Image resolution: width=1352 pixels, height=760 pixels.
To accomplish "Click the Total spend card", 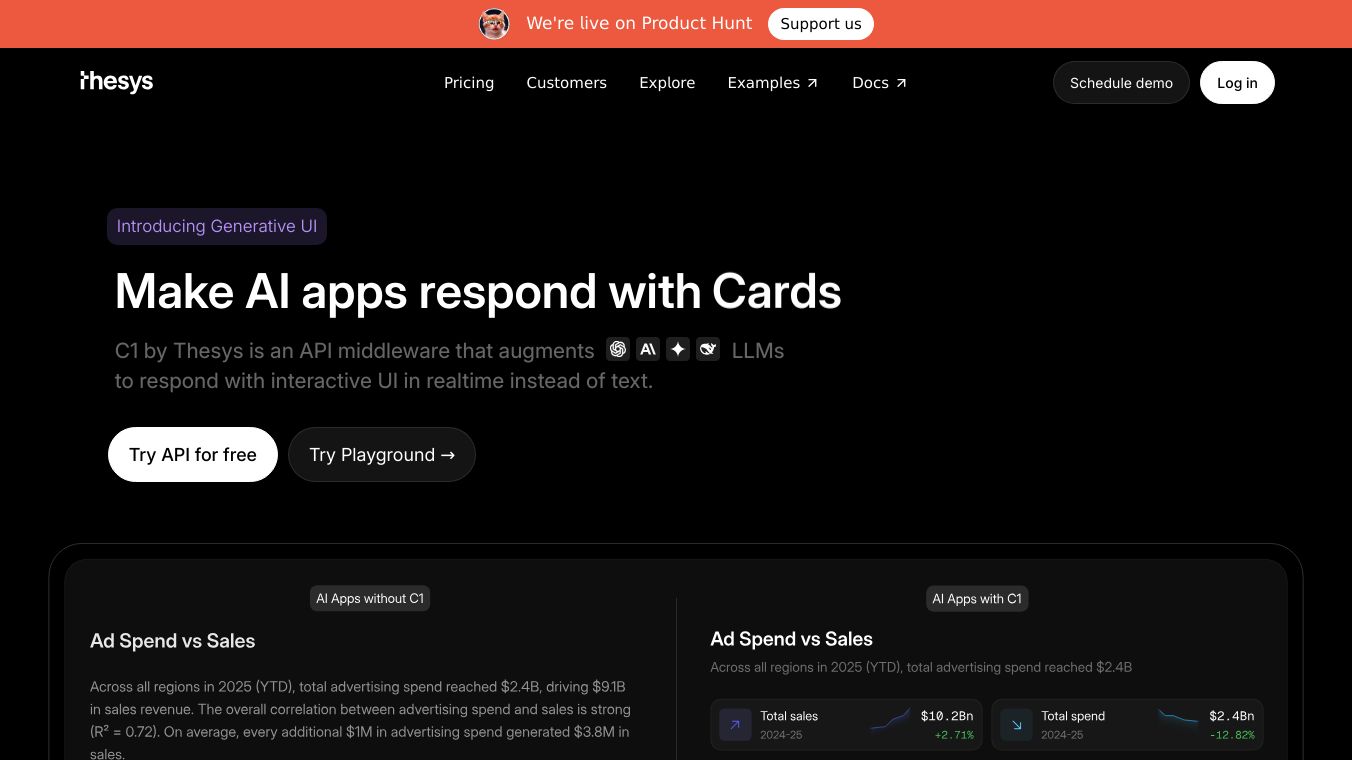I will pyautogui.click(x=1127, y=725).
